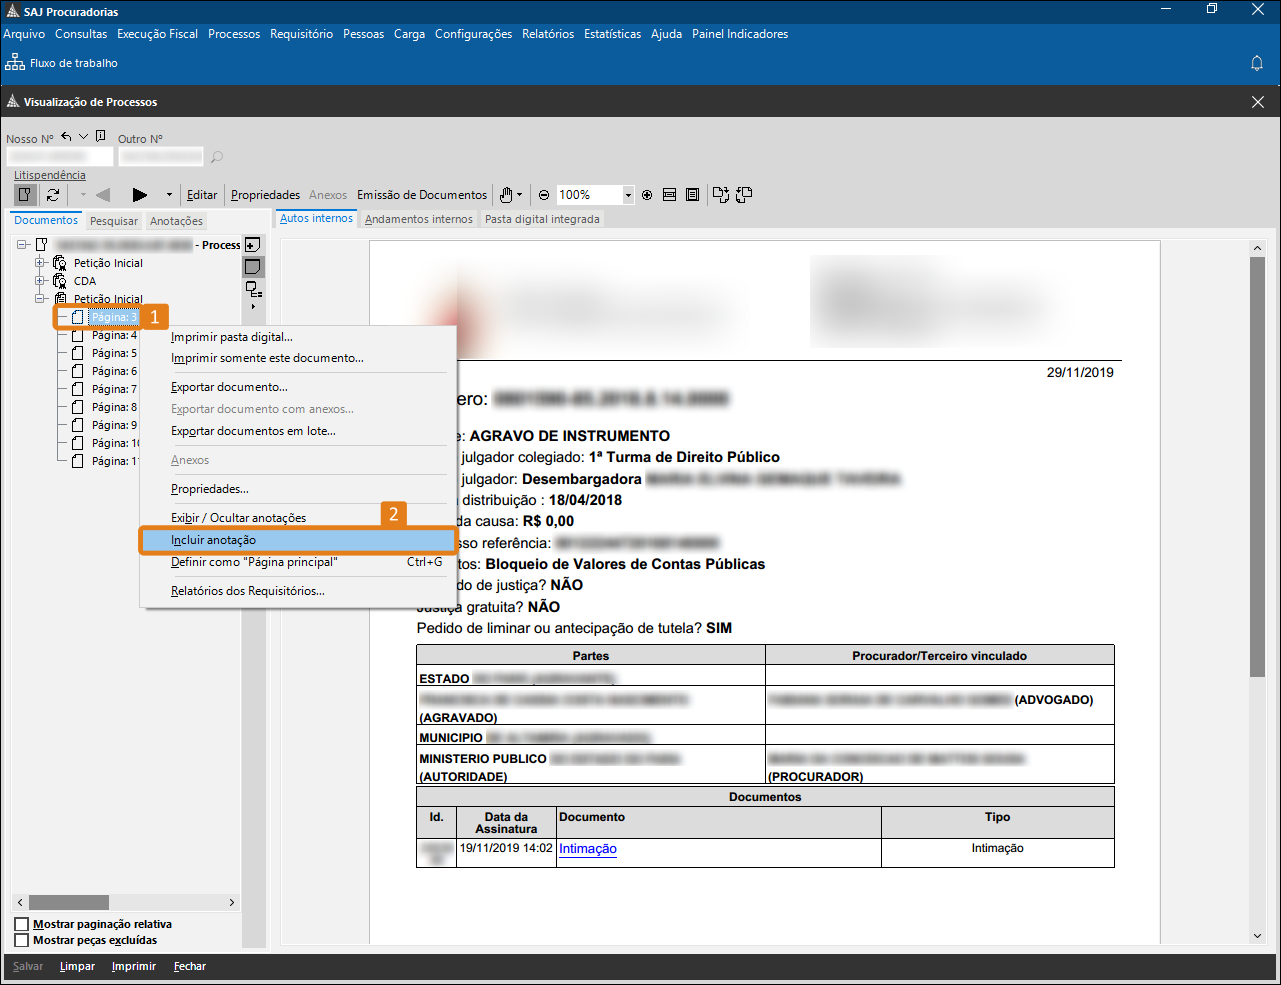Collapse the root process tree node
The height and width of the screenshot is (985, 1281).
click(22, 245)
